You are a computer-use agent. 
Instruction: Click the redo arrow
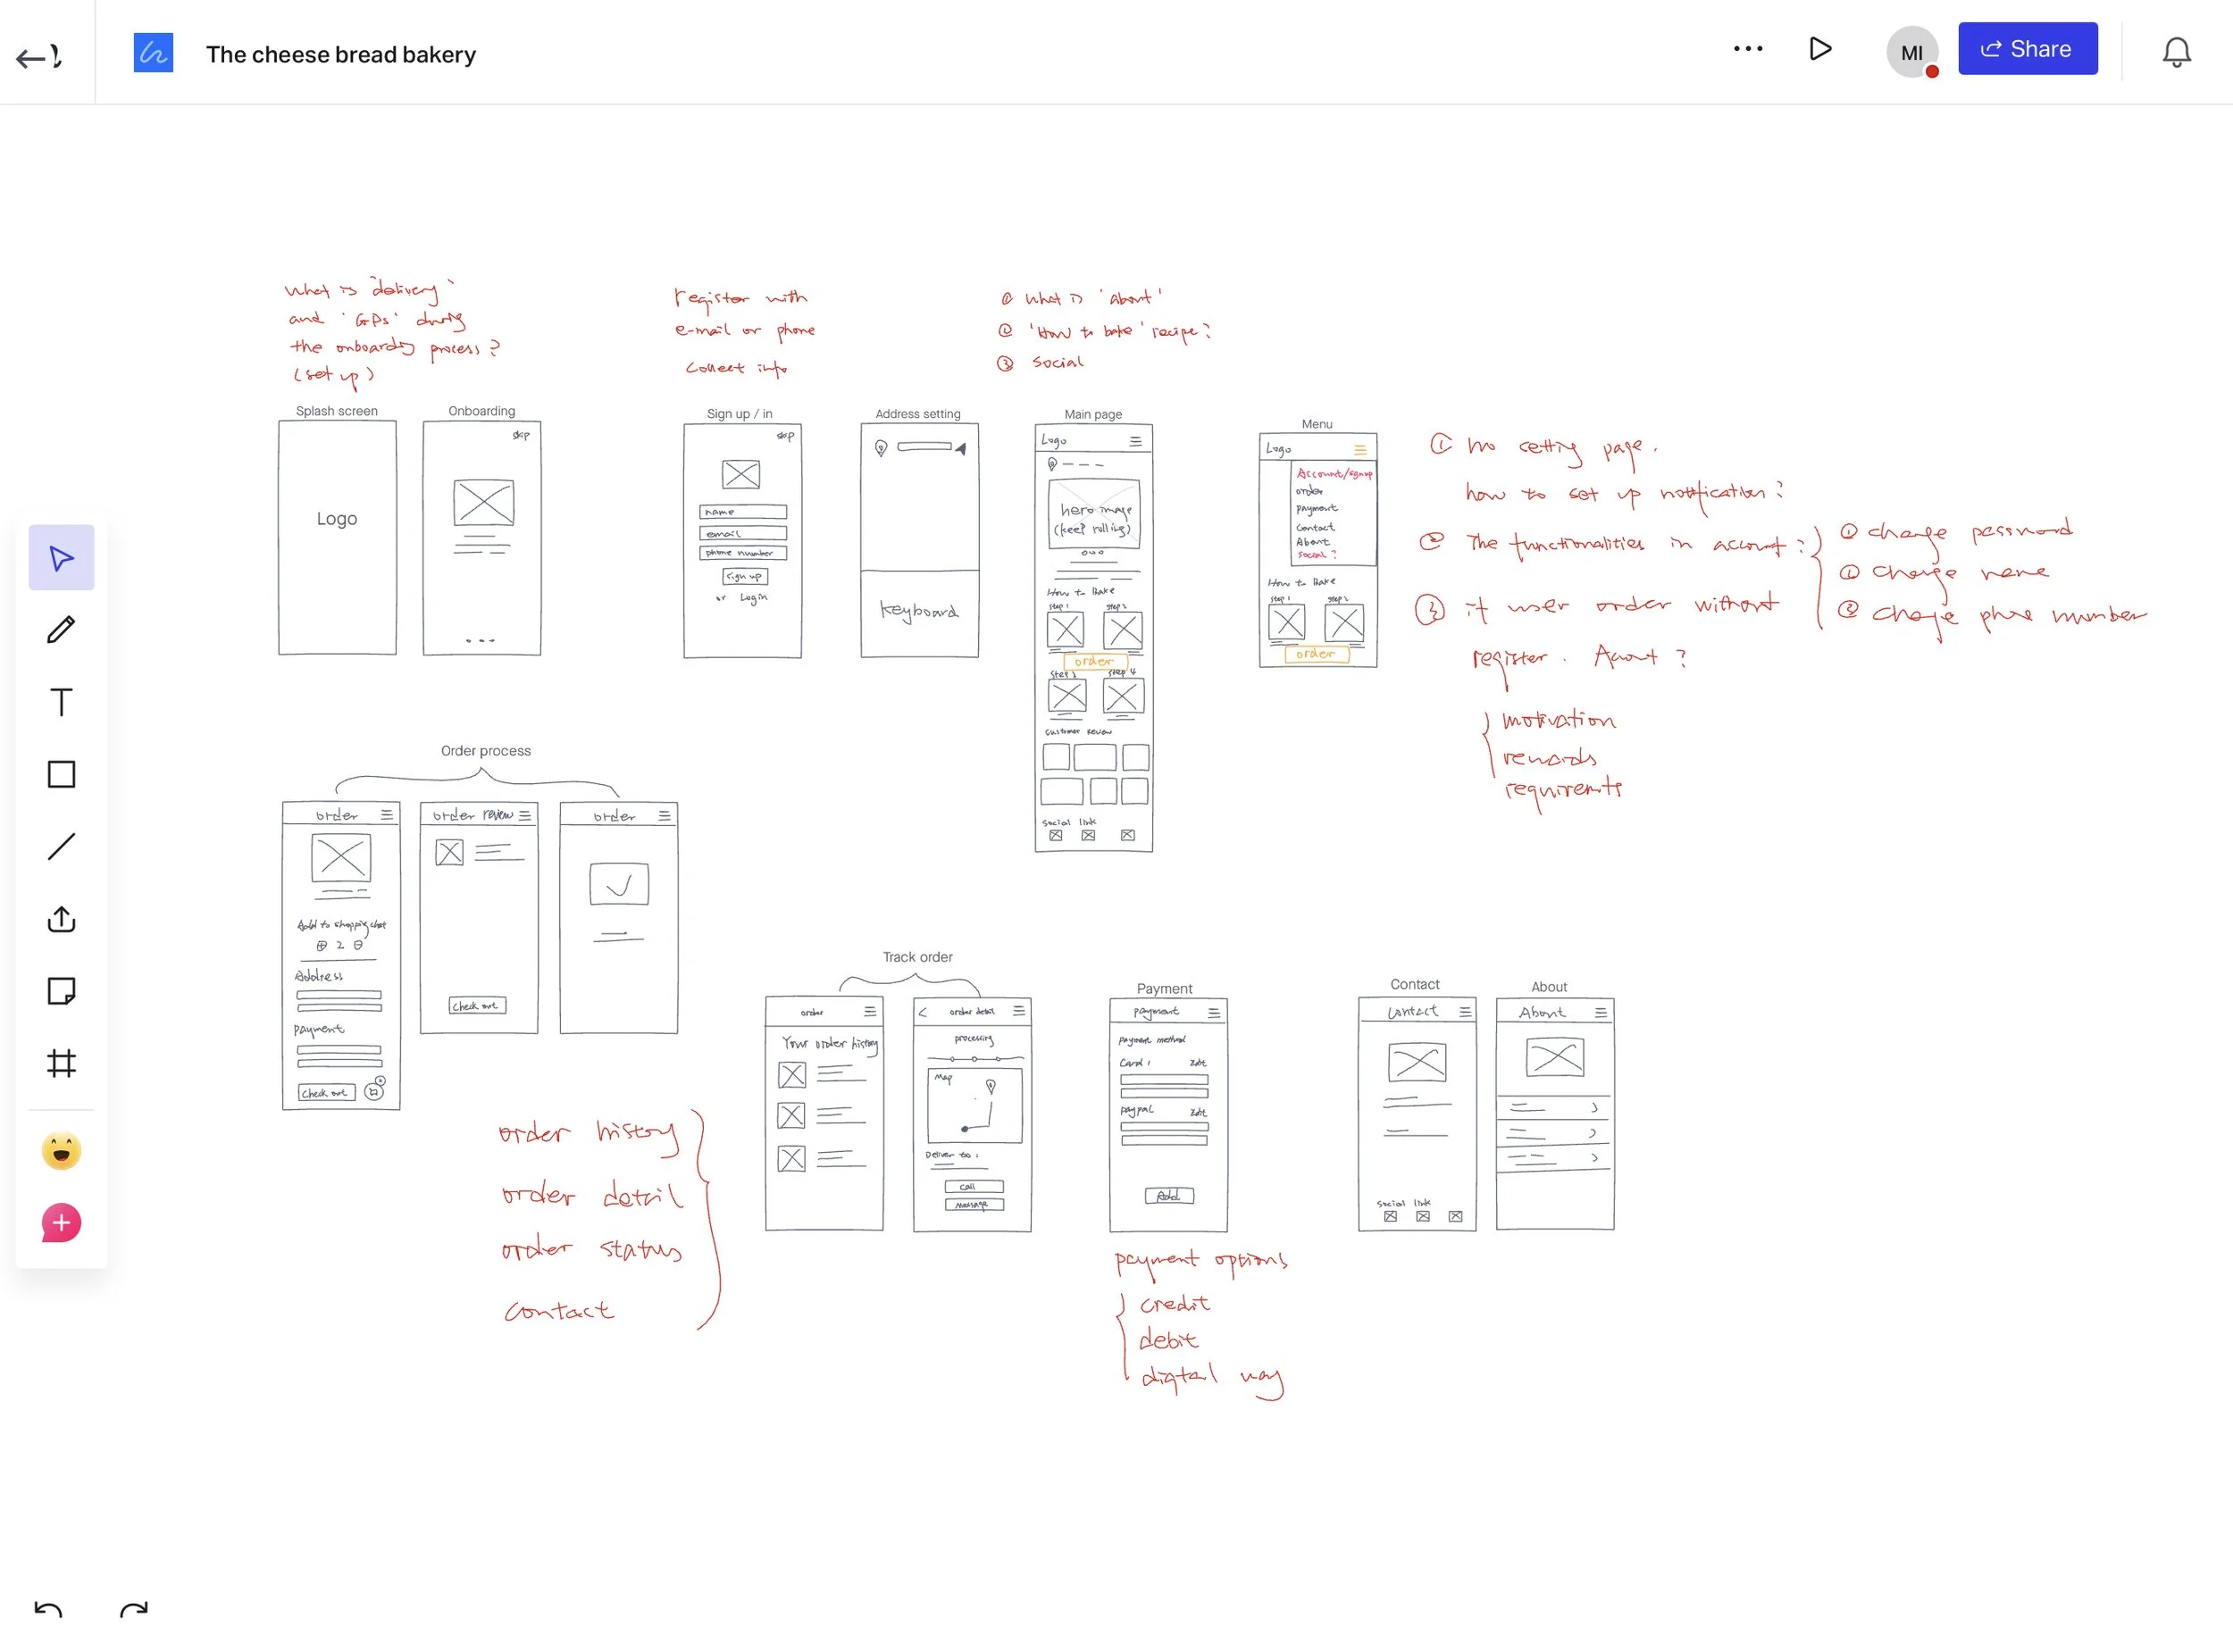[x=134, y=1610]
